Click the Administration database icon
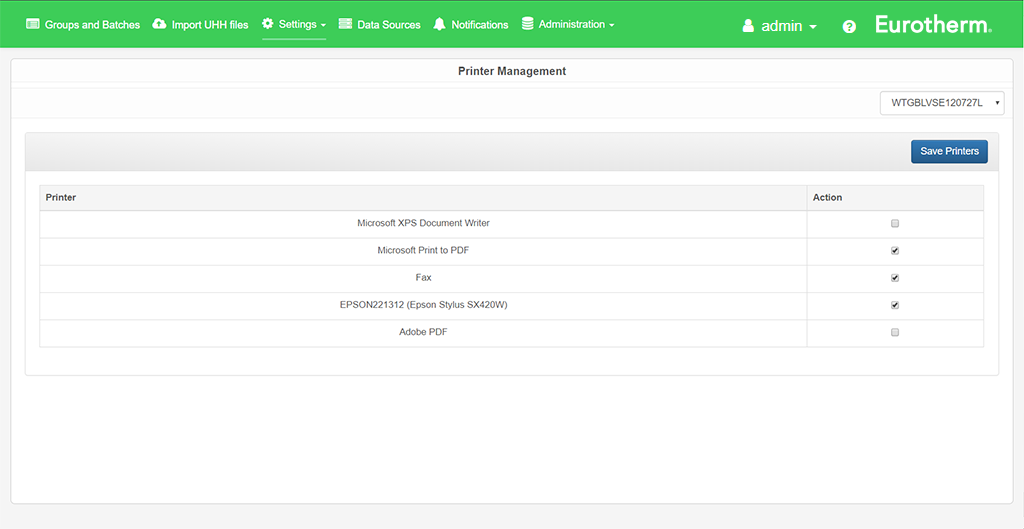This screenshot has height=529, width=1024. [x=528, y=24]
